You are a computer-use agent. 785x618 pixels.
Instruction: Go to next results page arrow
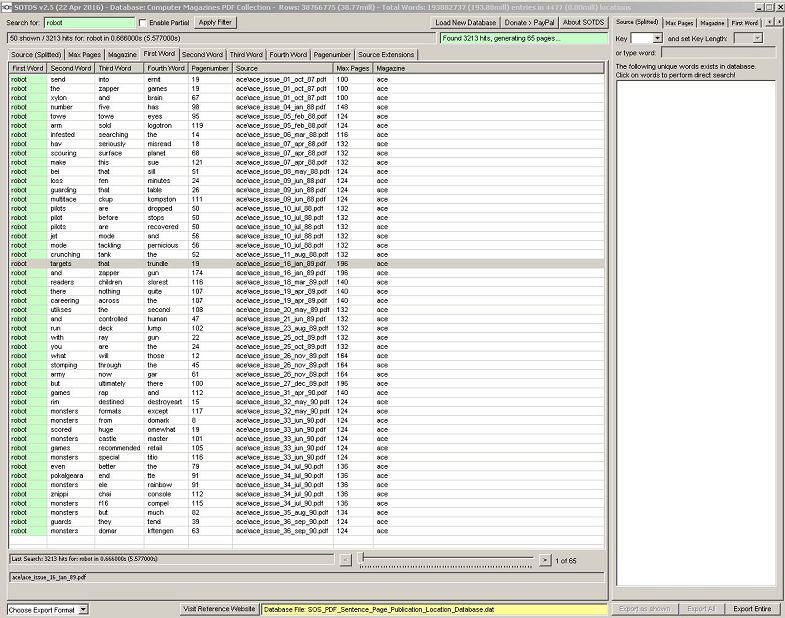[x=544, y=560]
